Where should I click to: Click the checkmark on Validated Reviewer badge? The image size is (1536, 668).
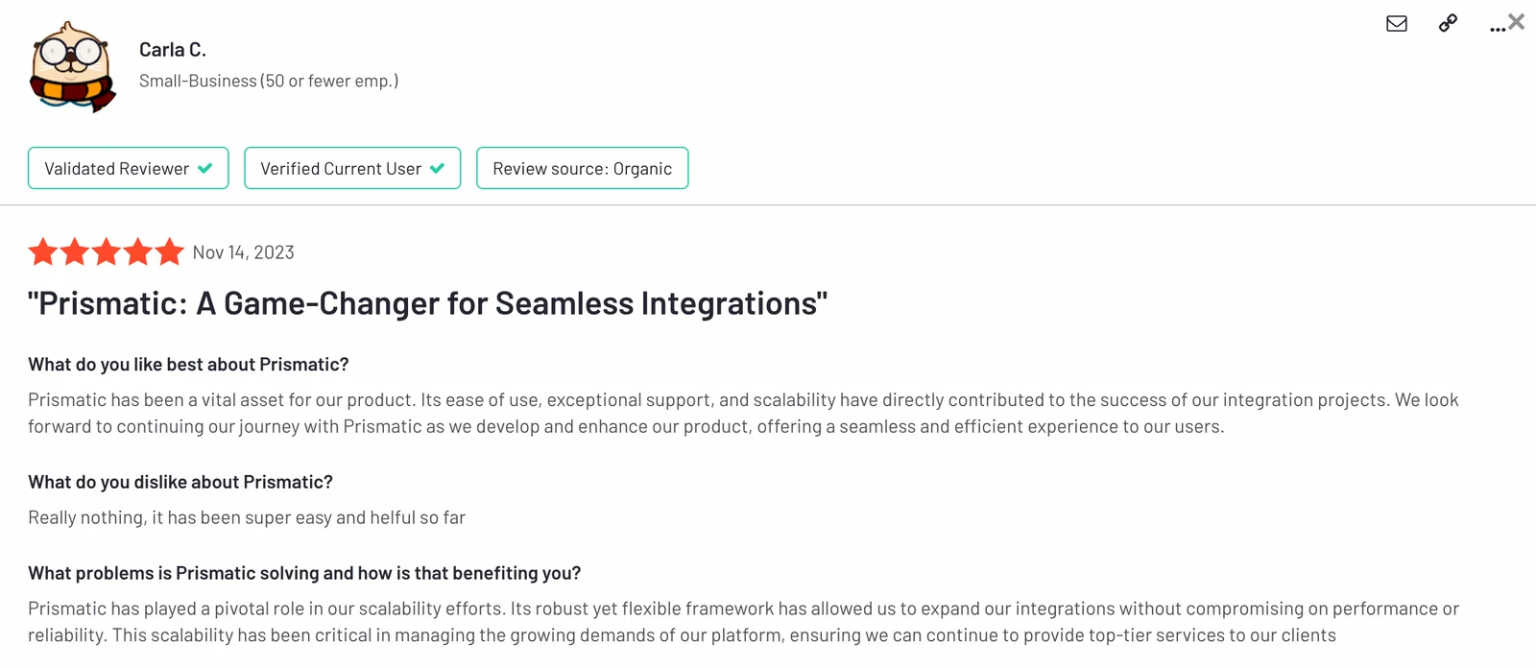coord(205,168)
